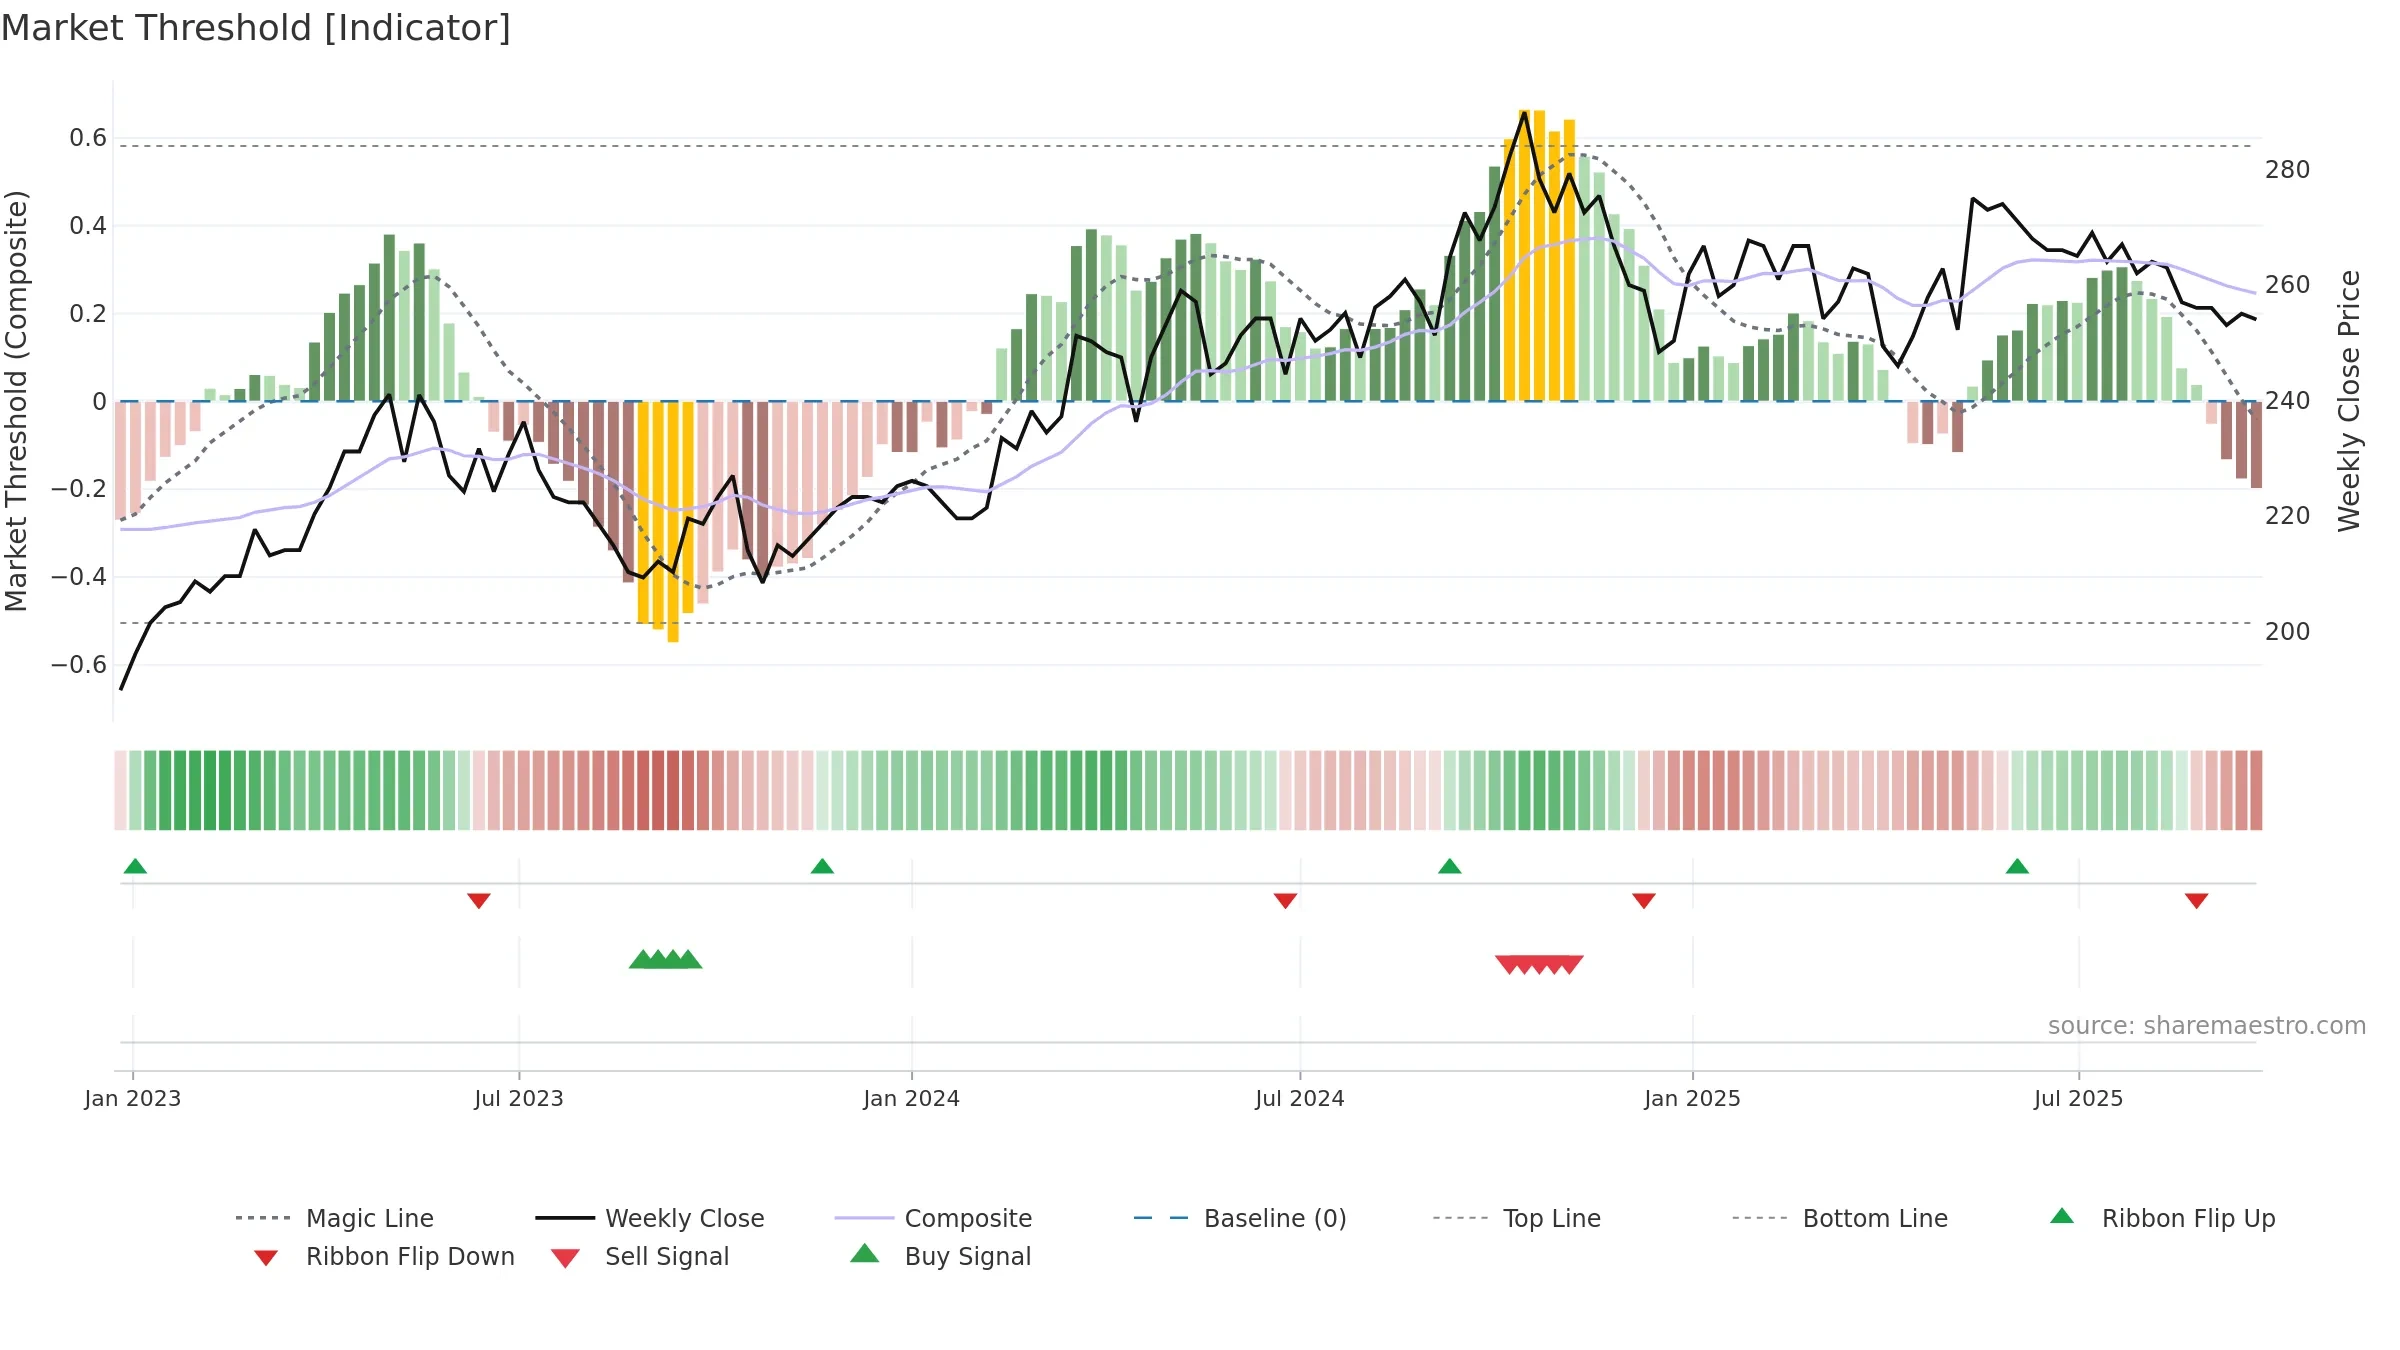Viewport: 2400px width, 1350px height.
Task: Click the Weekly Close Price axis title
Action: pyautogui.click(x=2349, y=400)
